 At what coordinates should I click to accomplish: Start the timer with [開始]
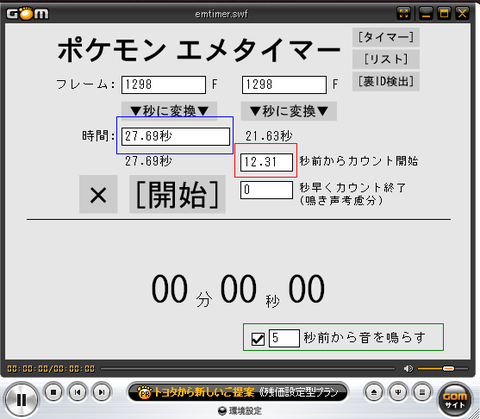(x=177, y=194)
